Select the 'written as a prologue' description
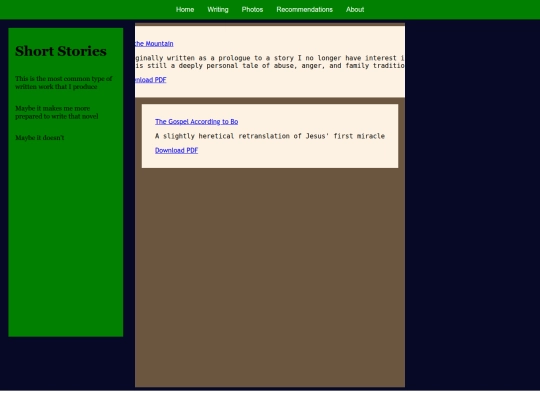 pyautogui.click(x=270, y=62)
